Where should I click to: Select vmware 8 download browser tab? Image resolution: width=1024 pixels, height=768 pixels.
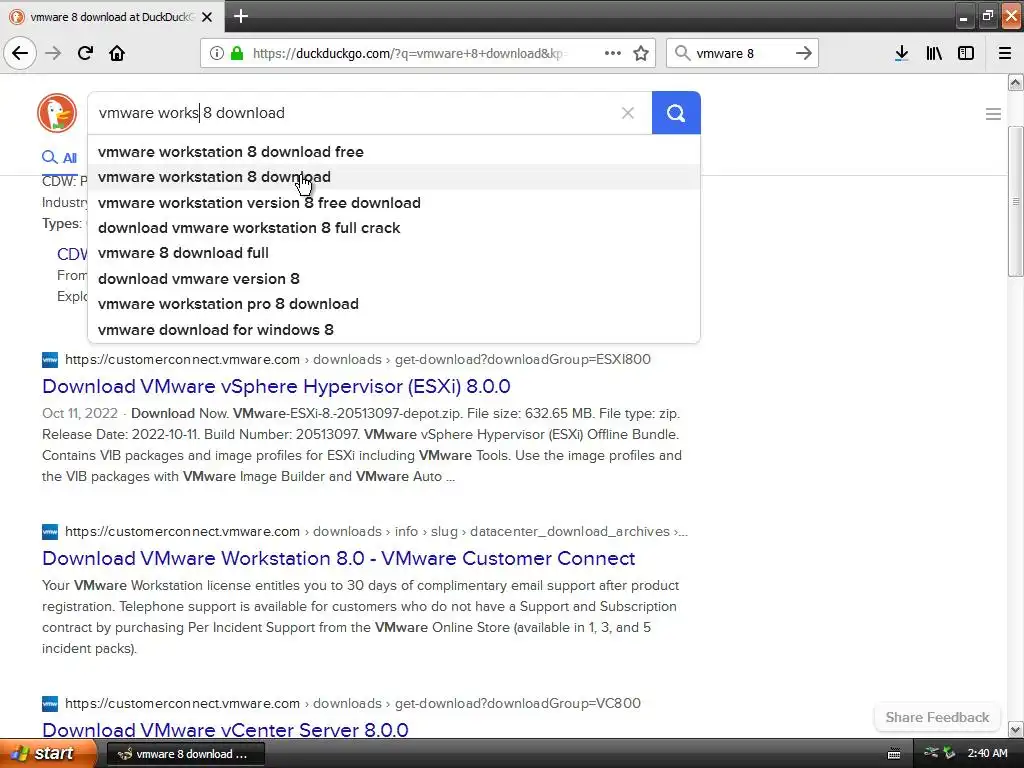point(112,17)
